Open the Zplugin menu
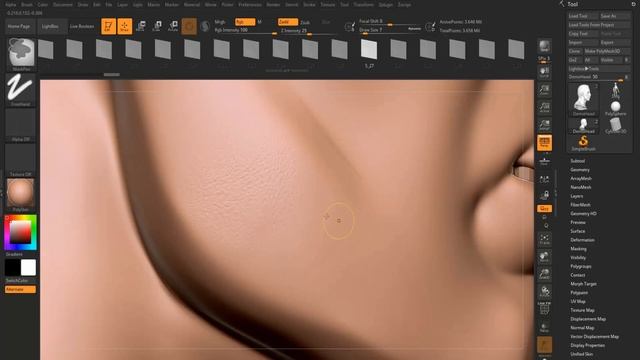This screenshot has height=360, width=640. click(x=386, y=4)
